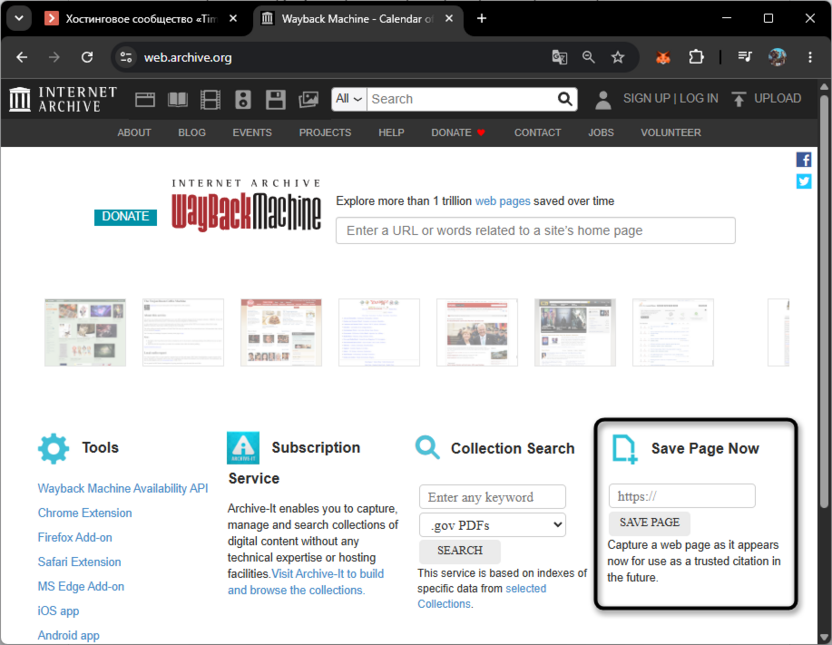This screenshot has width=832, height=645.
Task: Open the Firefox Add-on link
Action: point(75,537)
